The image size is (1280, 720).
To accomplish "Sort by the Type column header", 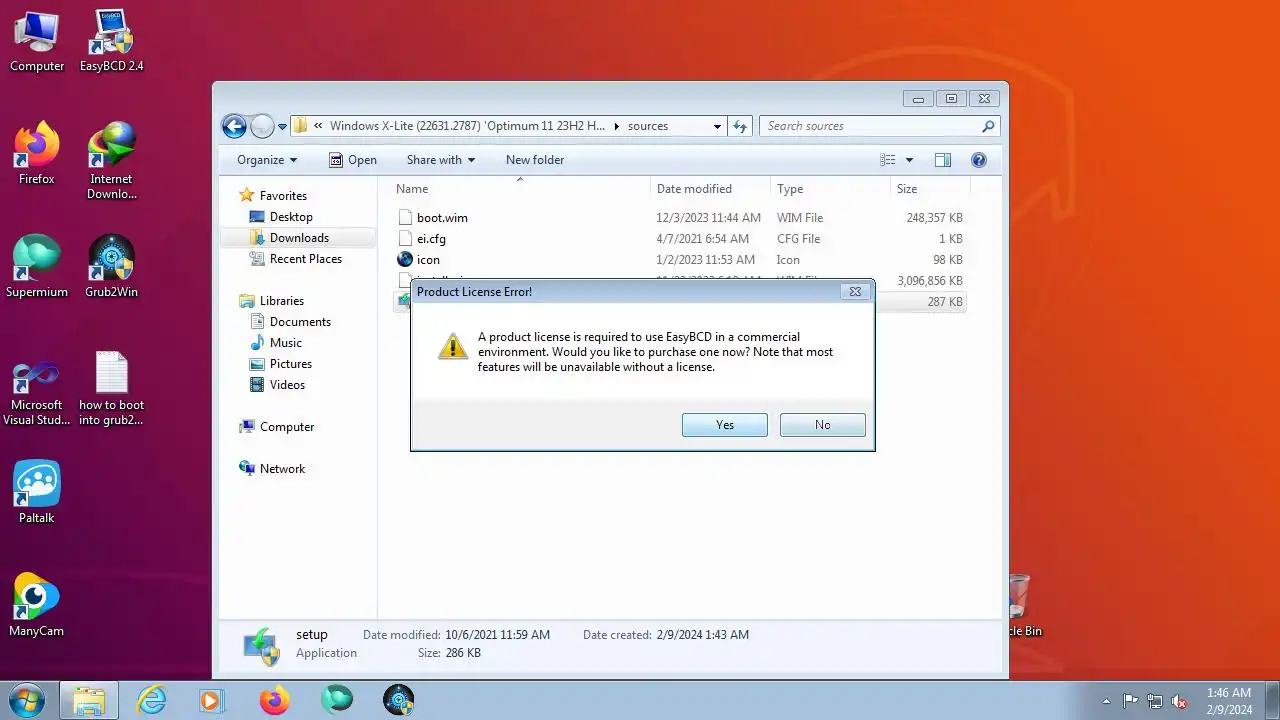I will pyautogui.click(x=830, y=189).
